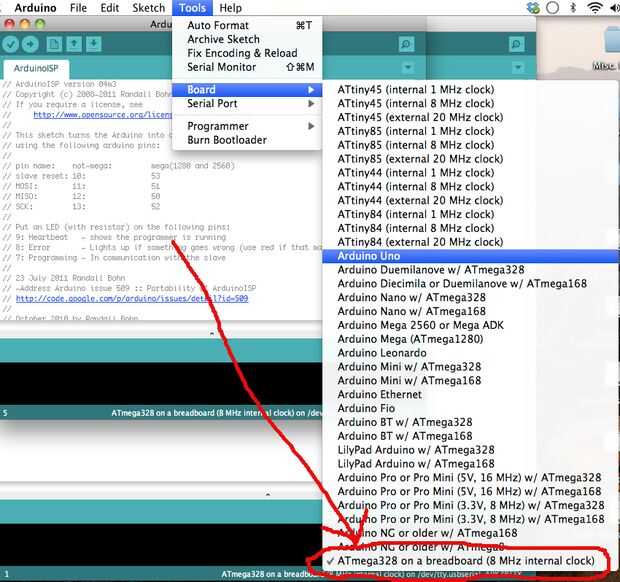Expand the Serial Port submenu
Screen dimensions: 620x582
click(x=247, y=104)
